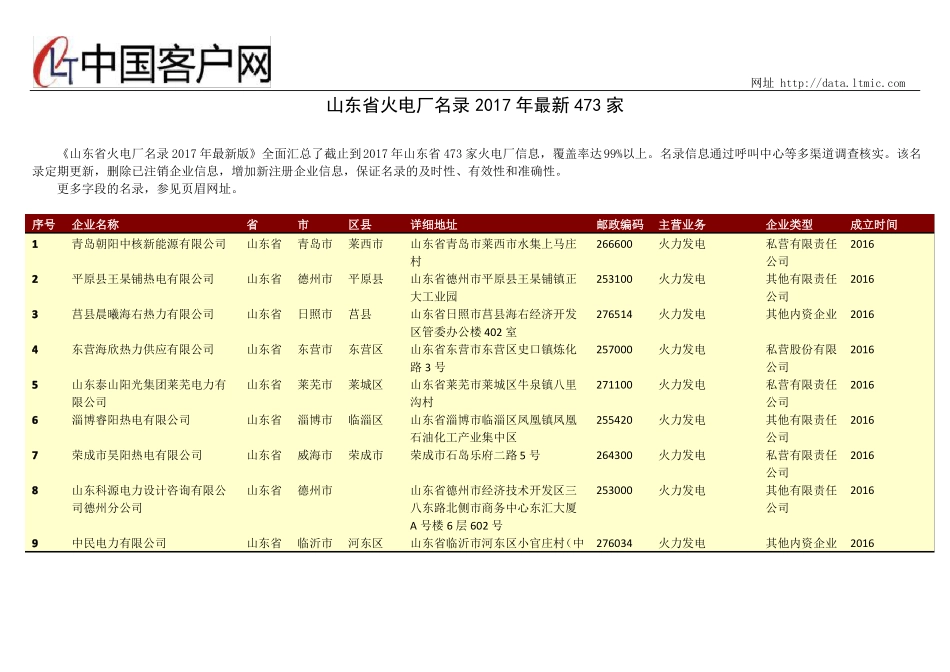Click the 企业名称 column header
Viewport: 950px width, 672px height.
[x=95, y=225]
